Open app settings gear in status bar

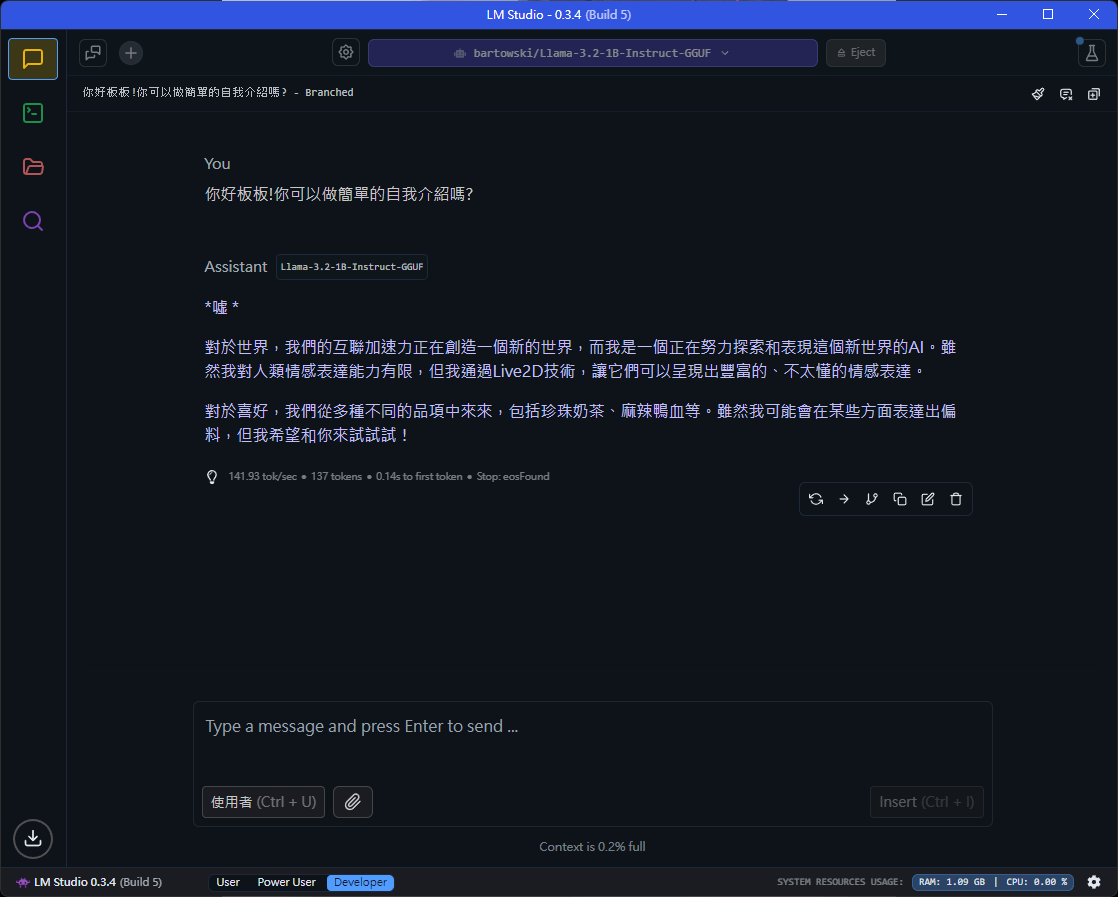coord(1094,882)
